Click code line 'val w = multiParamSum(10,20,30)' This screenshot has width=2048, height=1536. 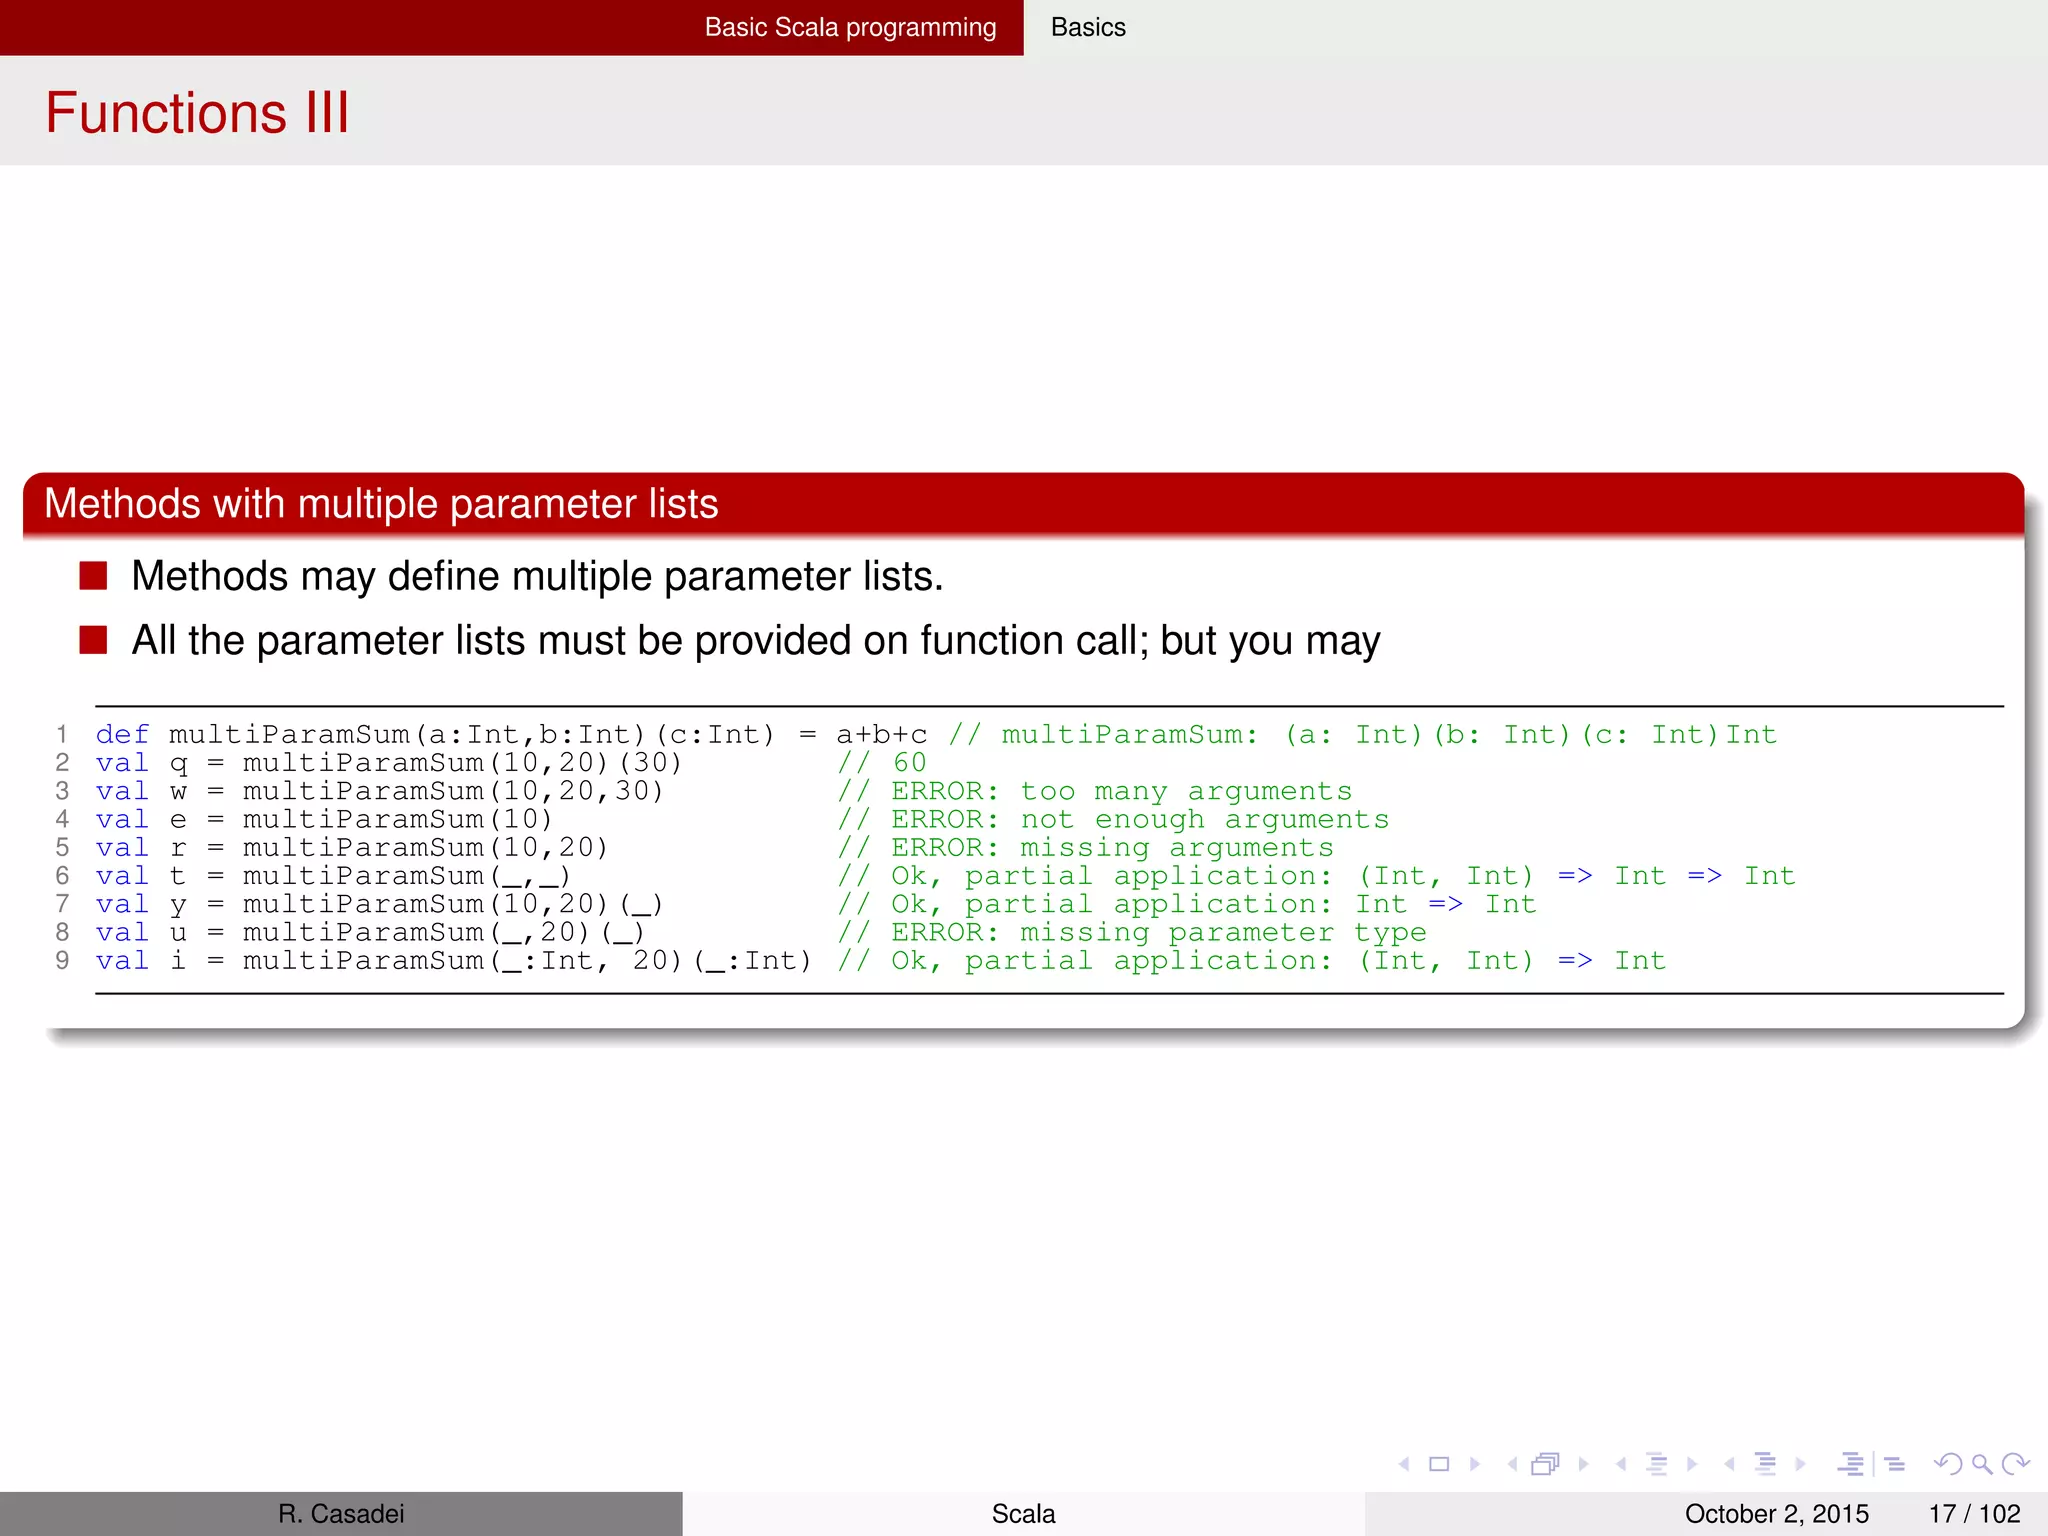point(380,791)
